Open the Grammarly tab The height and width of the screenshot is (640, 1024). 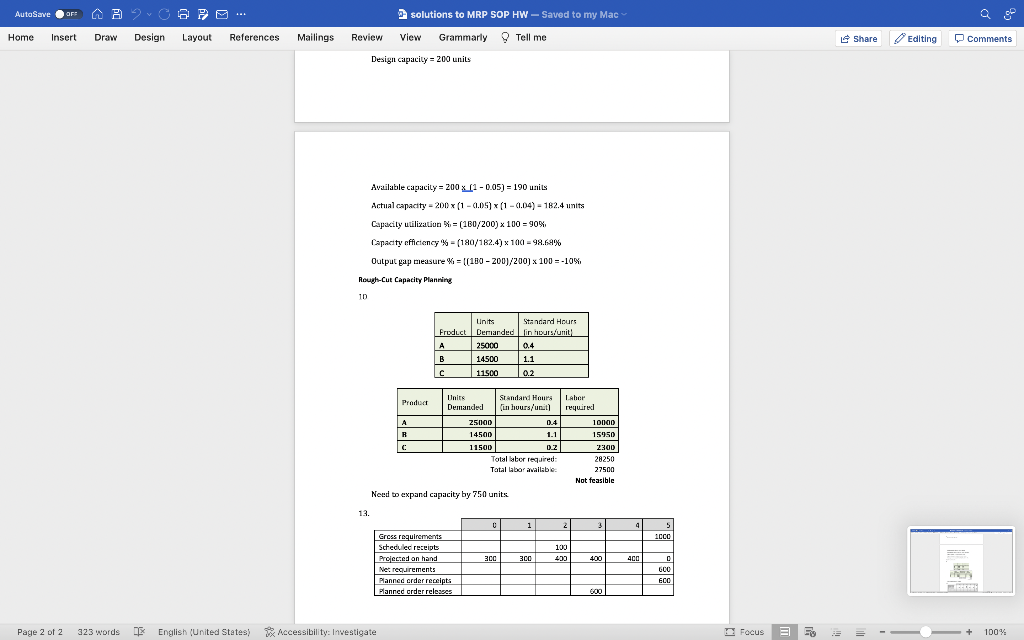463,37
